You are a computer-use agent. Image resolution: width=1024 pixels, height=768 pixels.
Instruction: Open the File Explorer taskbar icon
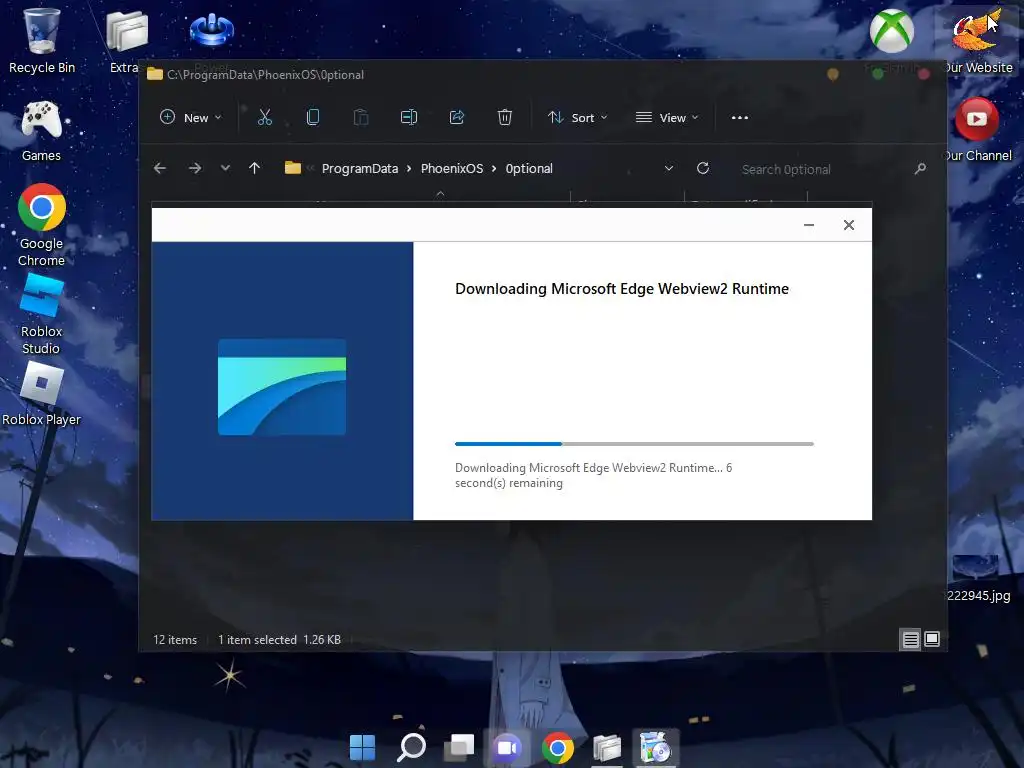pos(607,748)
